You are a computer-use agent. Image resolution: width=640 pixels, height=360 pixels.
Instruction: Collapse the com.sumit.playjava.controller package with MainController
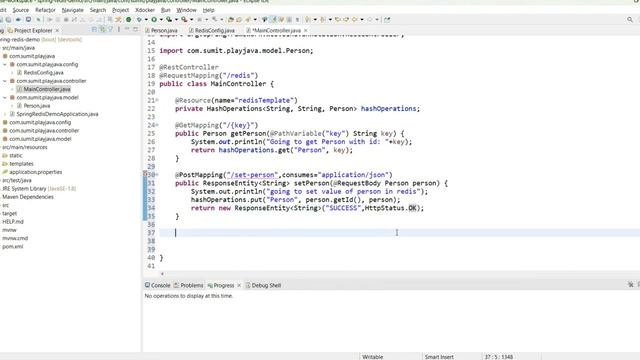pos(5,81)
